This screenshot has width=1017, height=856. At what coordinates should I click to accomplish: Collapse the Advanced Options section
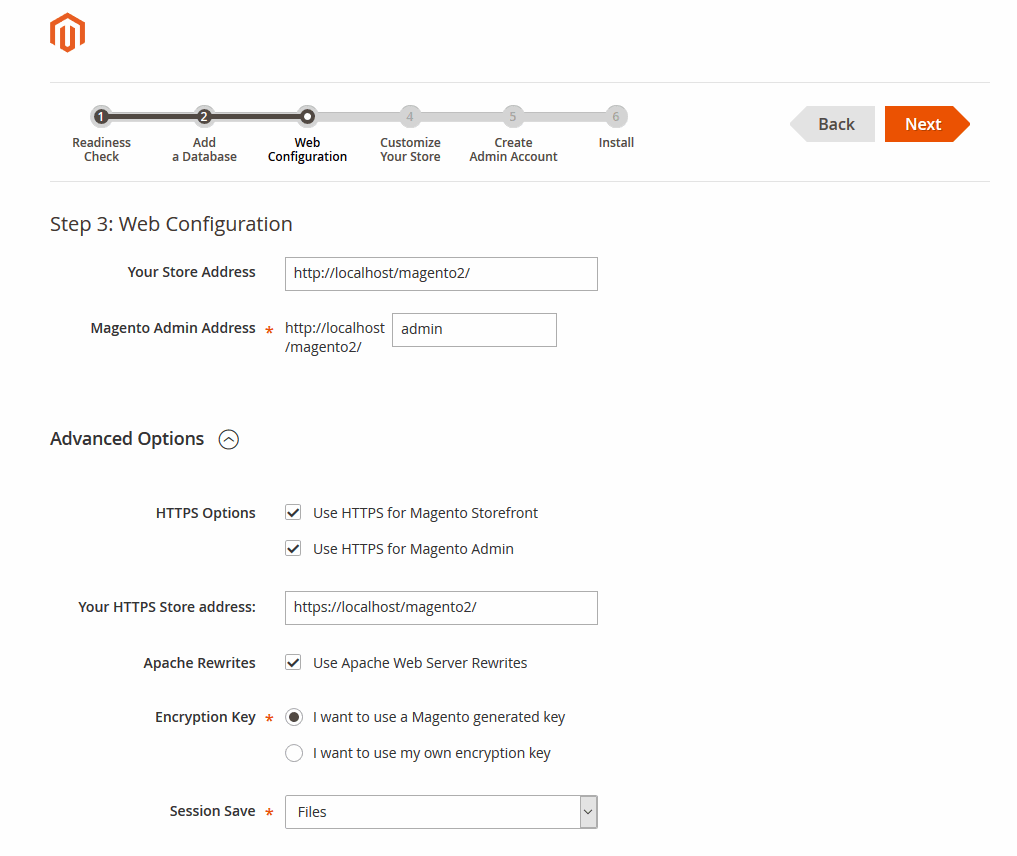pyautogui.click(x=229, y=440)
